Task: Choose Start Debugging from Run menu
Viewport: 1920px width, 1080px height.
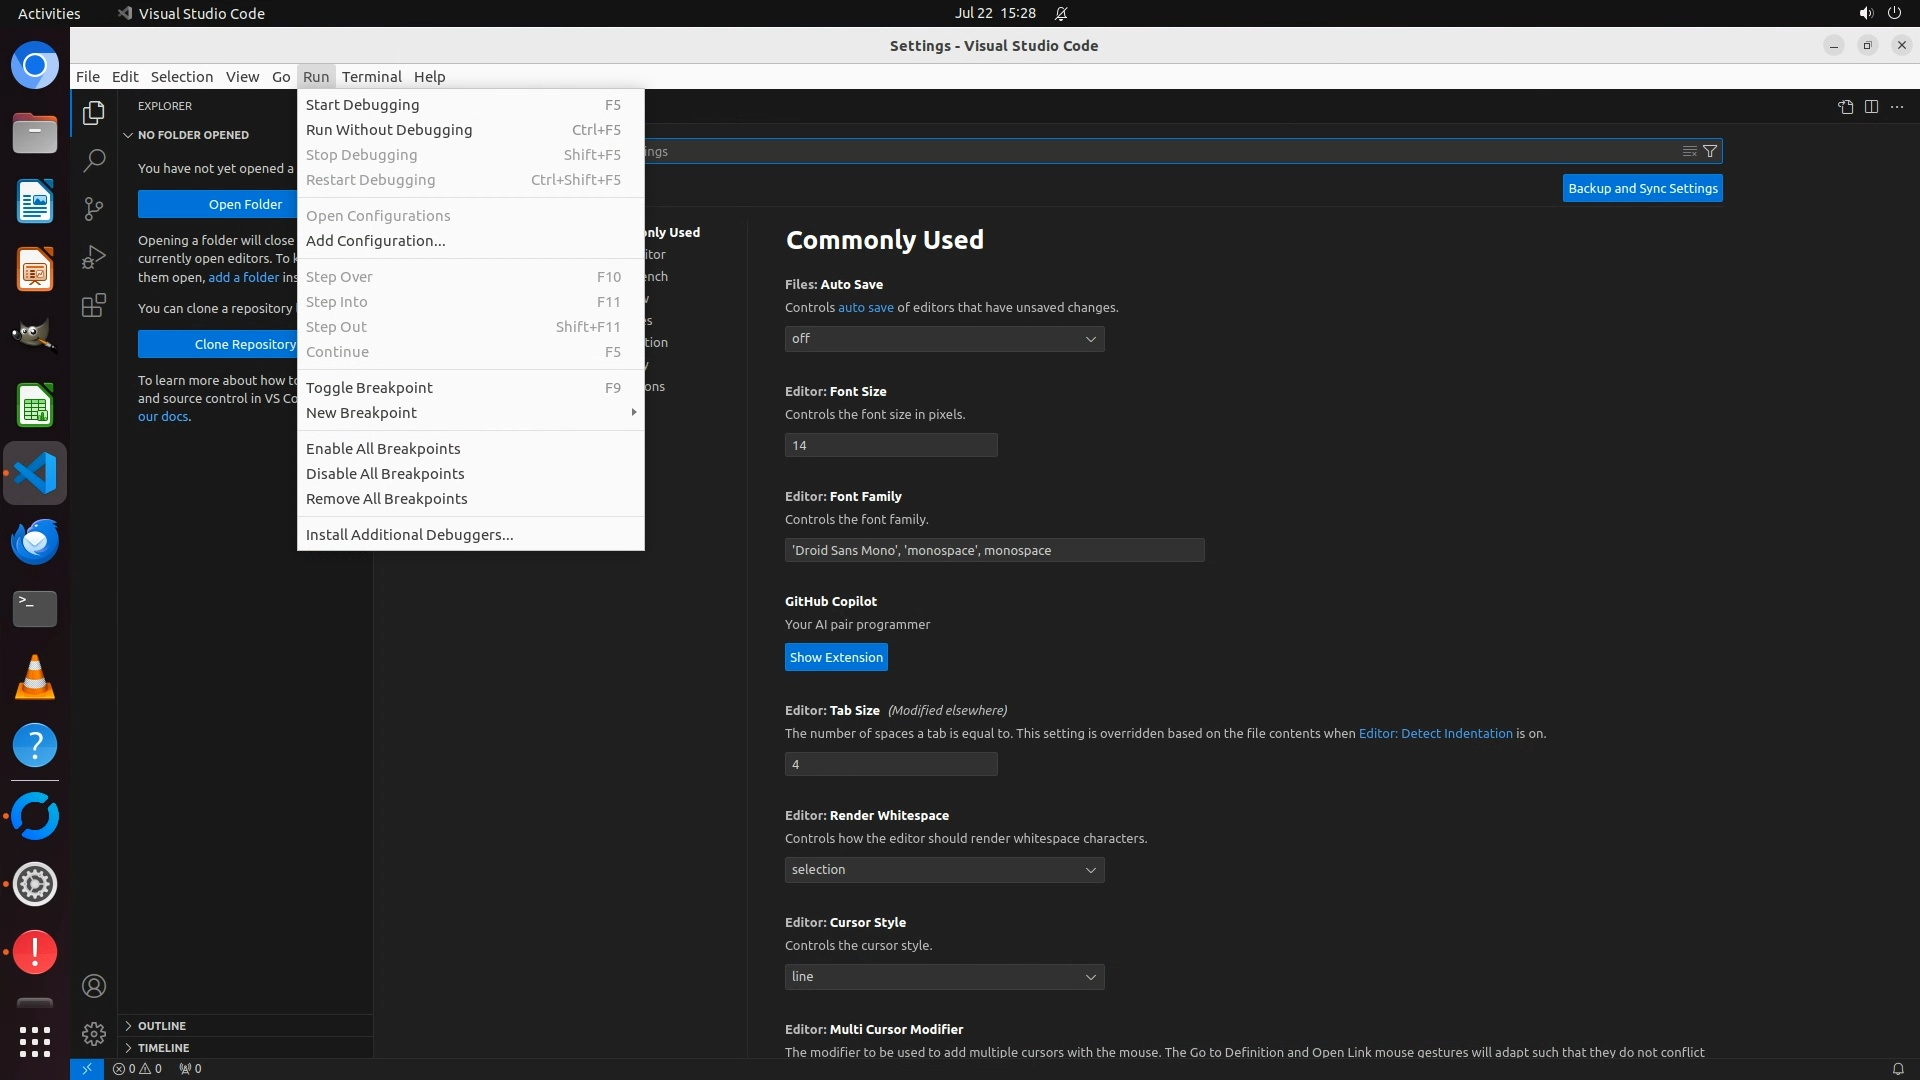Action: coord(362,105)
